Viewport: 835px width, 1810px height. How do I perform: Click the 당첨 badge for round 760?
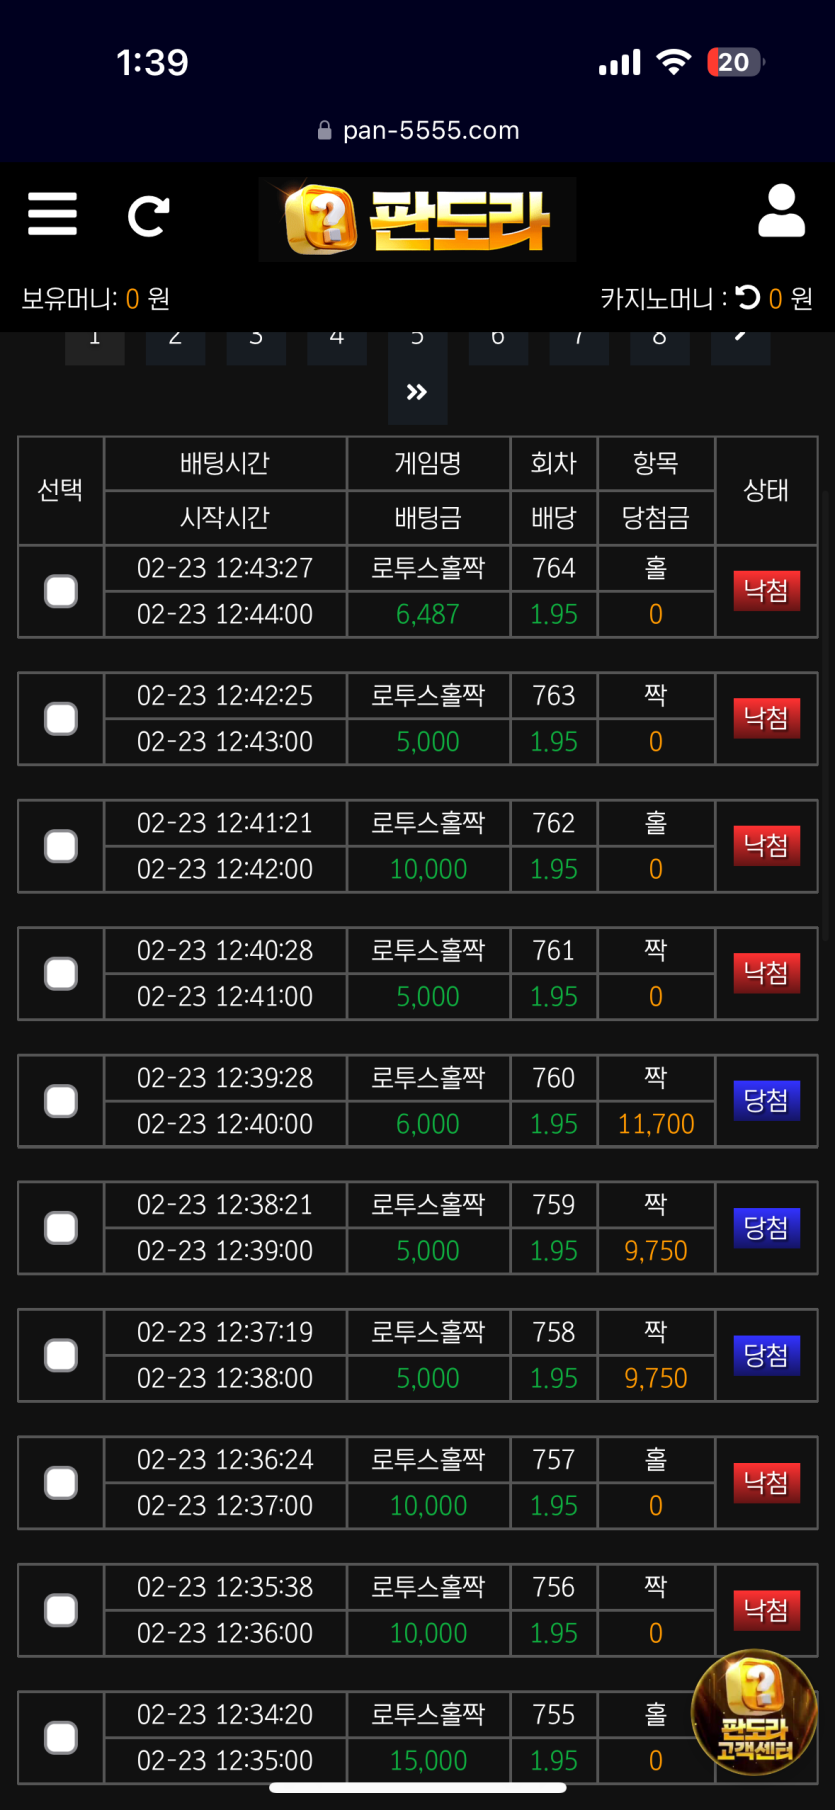(766, 1100)
